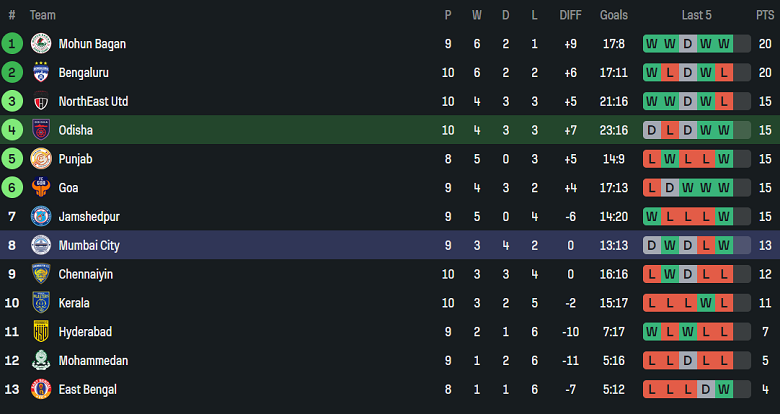Click the Hyderabad yellow crest

pyautogui.click(x=41, y=332)
